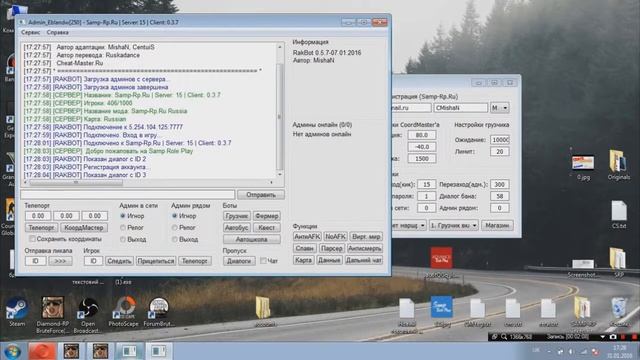The height and width of the screenshot is (360, 640).
Task: Click the Телепорт button under coordinates
Action: pyautogui.click(x=41, y=227)
